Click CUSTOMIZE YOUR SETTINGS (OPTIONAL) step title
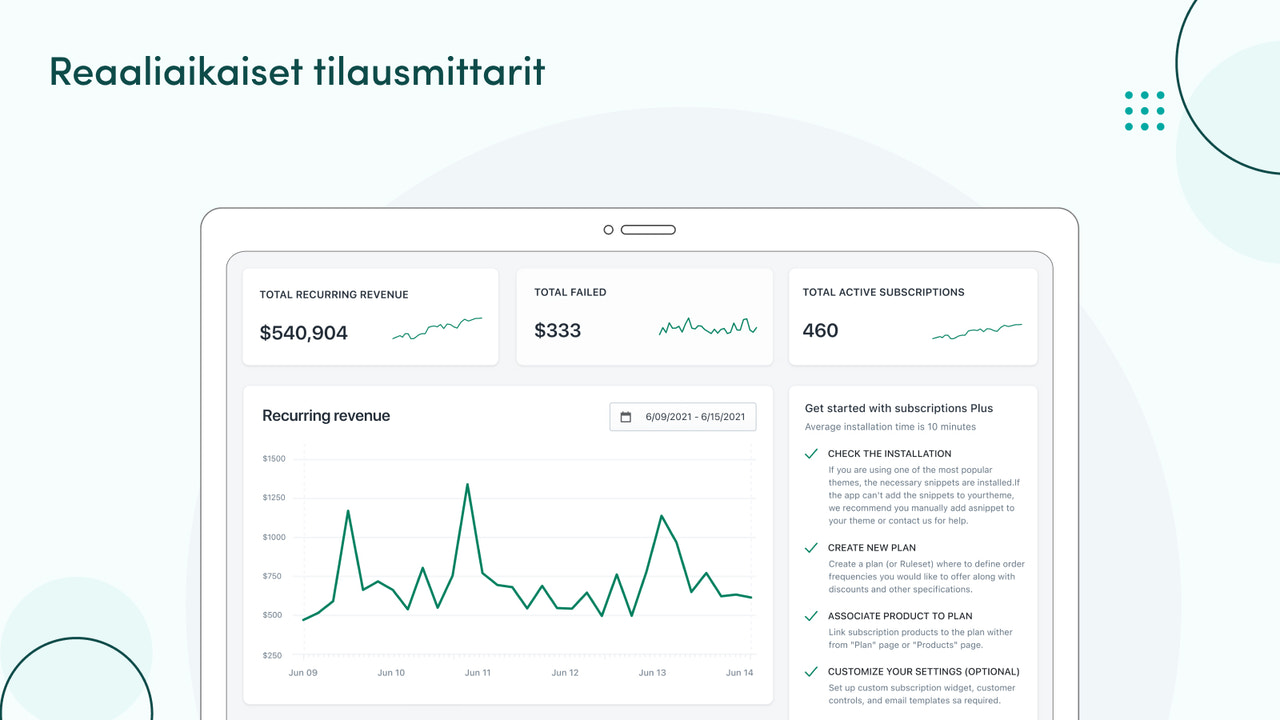The width and height of the screenshot is (1280, 720). click(924, 672)
